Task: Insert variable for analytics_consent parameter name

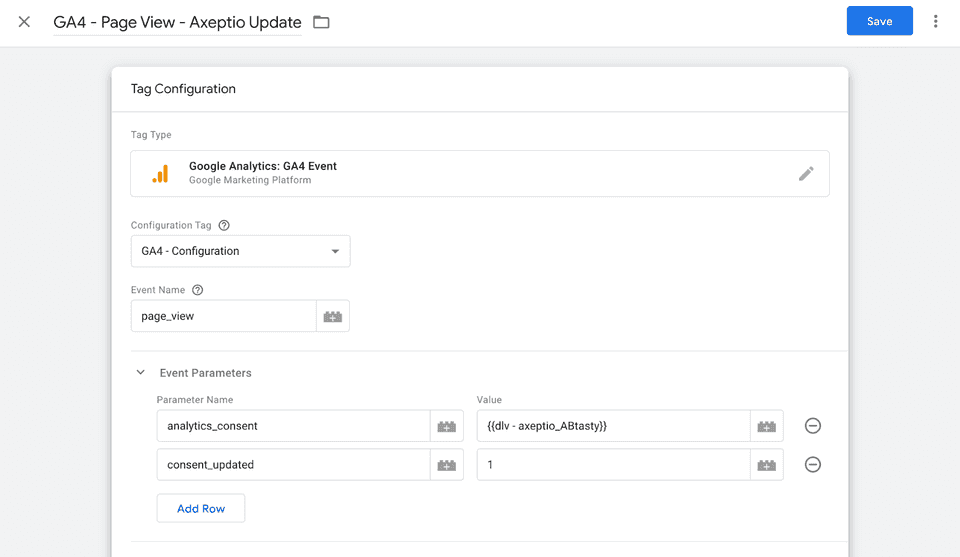Action: pos(447,427)
